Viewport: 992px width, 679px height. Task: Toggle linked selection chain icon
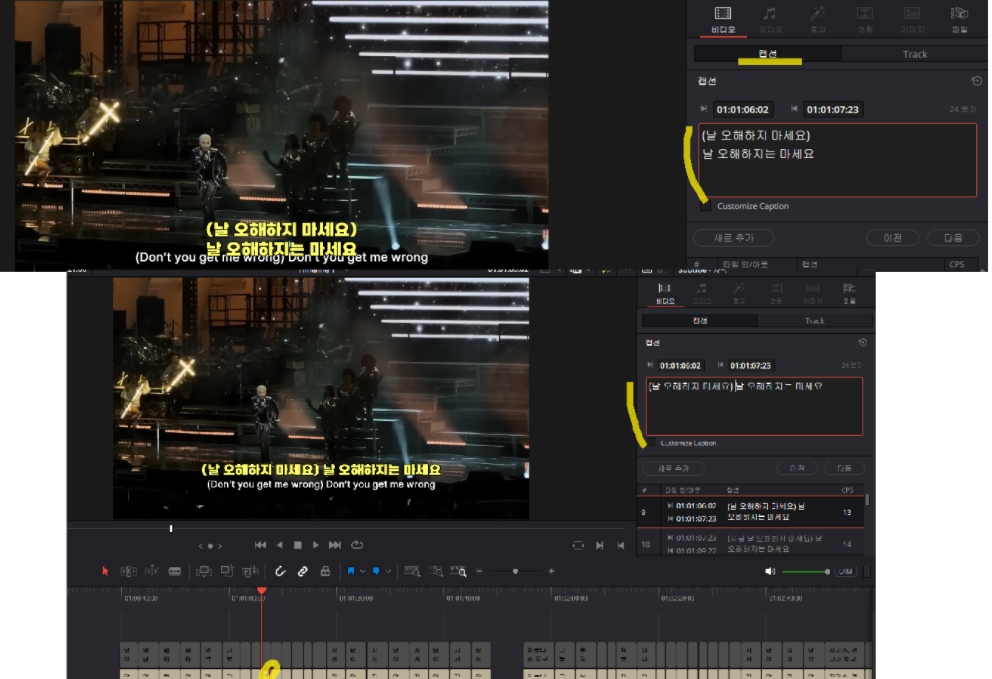coord(302,571)
